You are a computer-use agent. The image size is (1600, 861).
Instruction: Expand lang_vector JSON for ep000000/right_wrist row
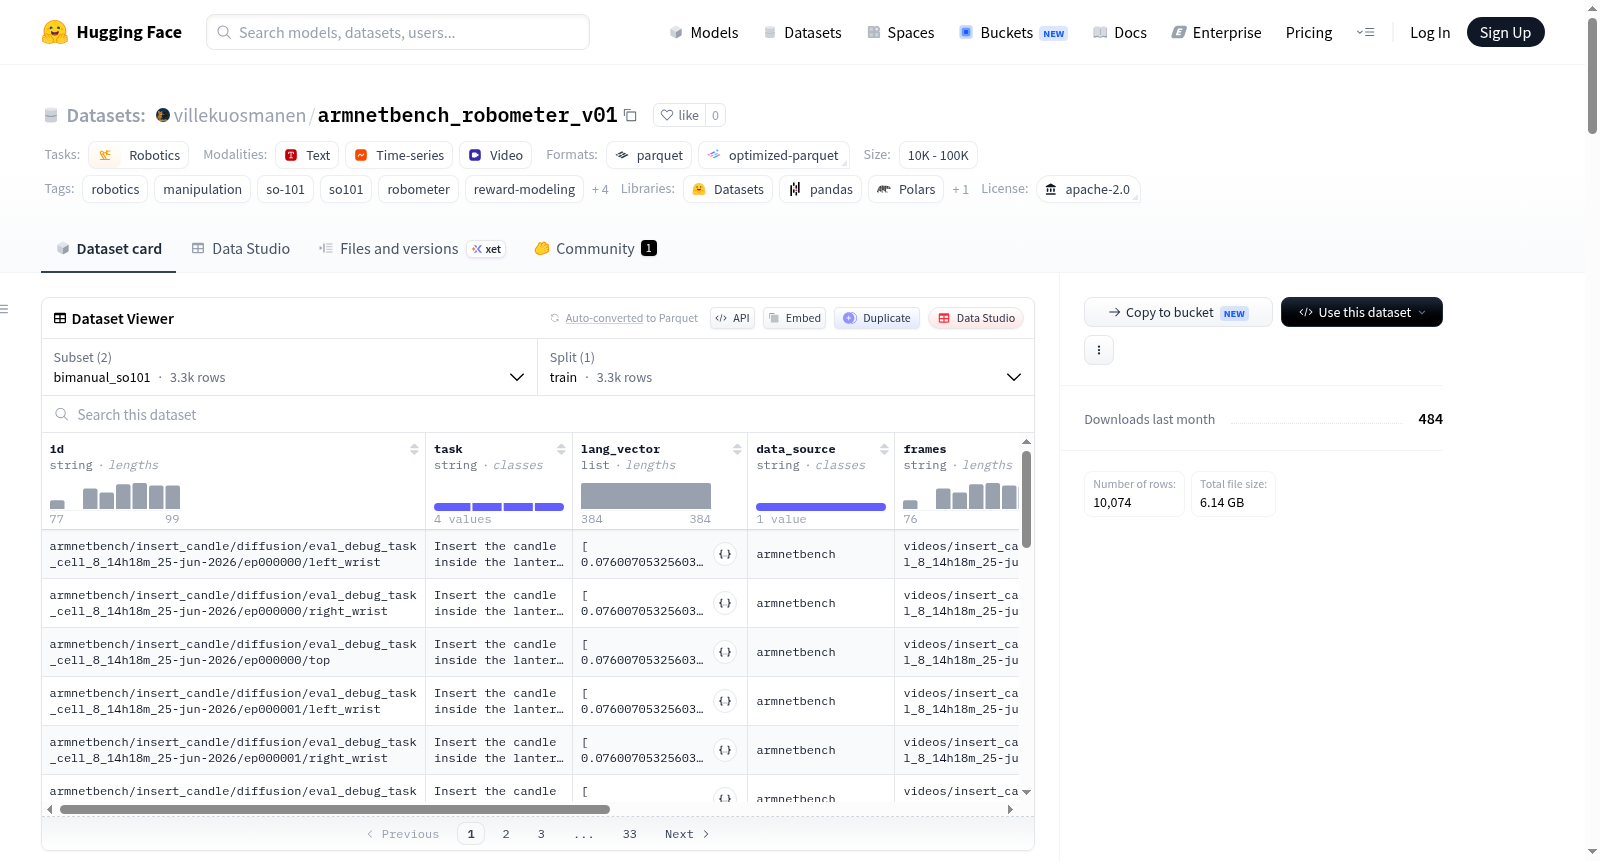[x=725, y=603]
